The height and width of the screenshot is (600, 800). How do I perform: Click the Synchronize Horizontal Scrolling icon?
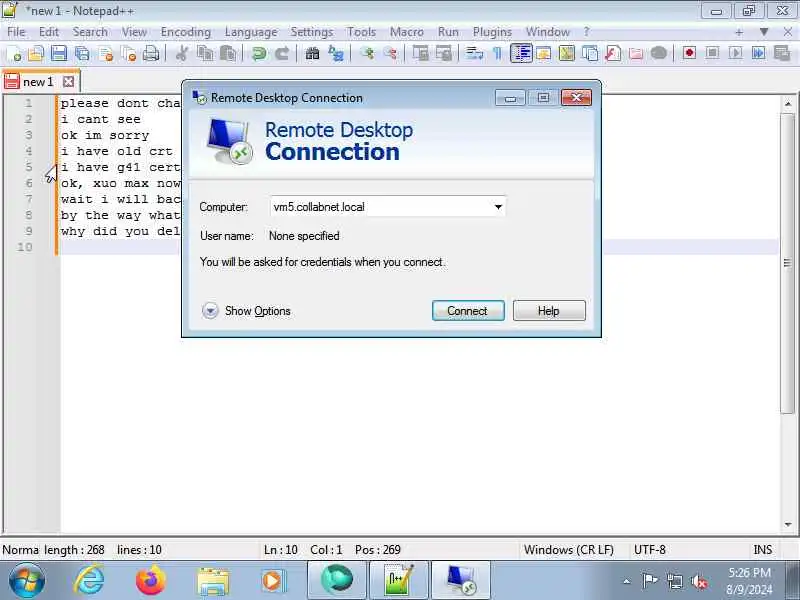(x=443, y=53)
